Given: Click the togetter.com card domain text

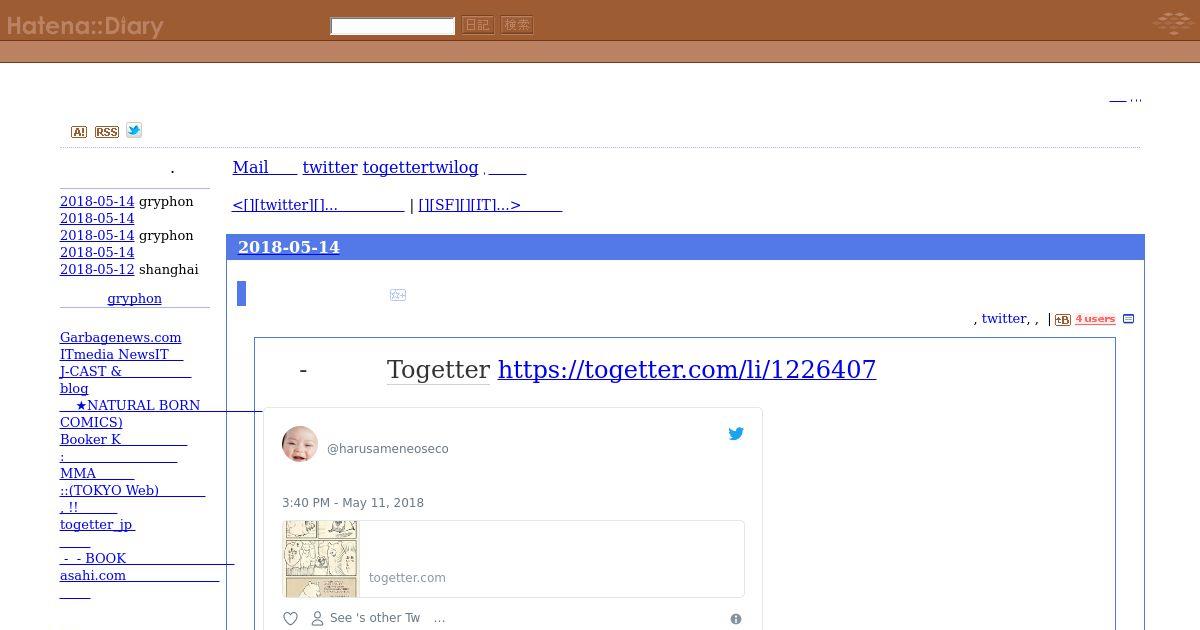Looking at the screenshot, I should tap(407, 578).
